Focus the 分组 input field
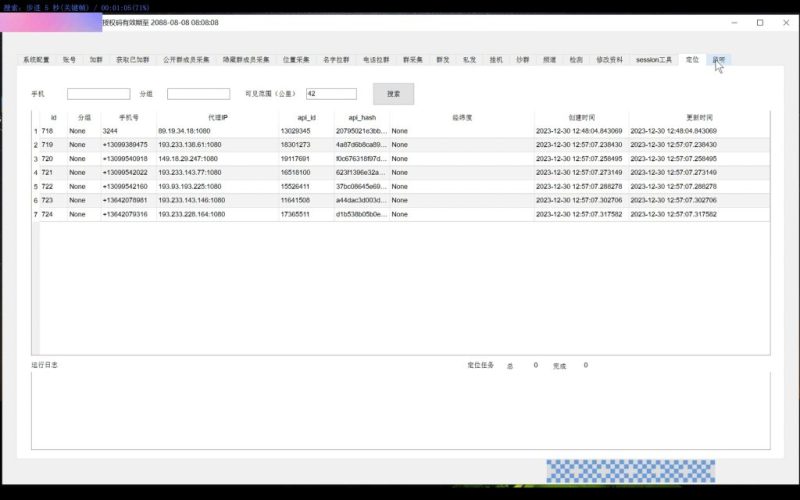The image size is (800, 500). pos(198,94)
